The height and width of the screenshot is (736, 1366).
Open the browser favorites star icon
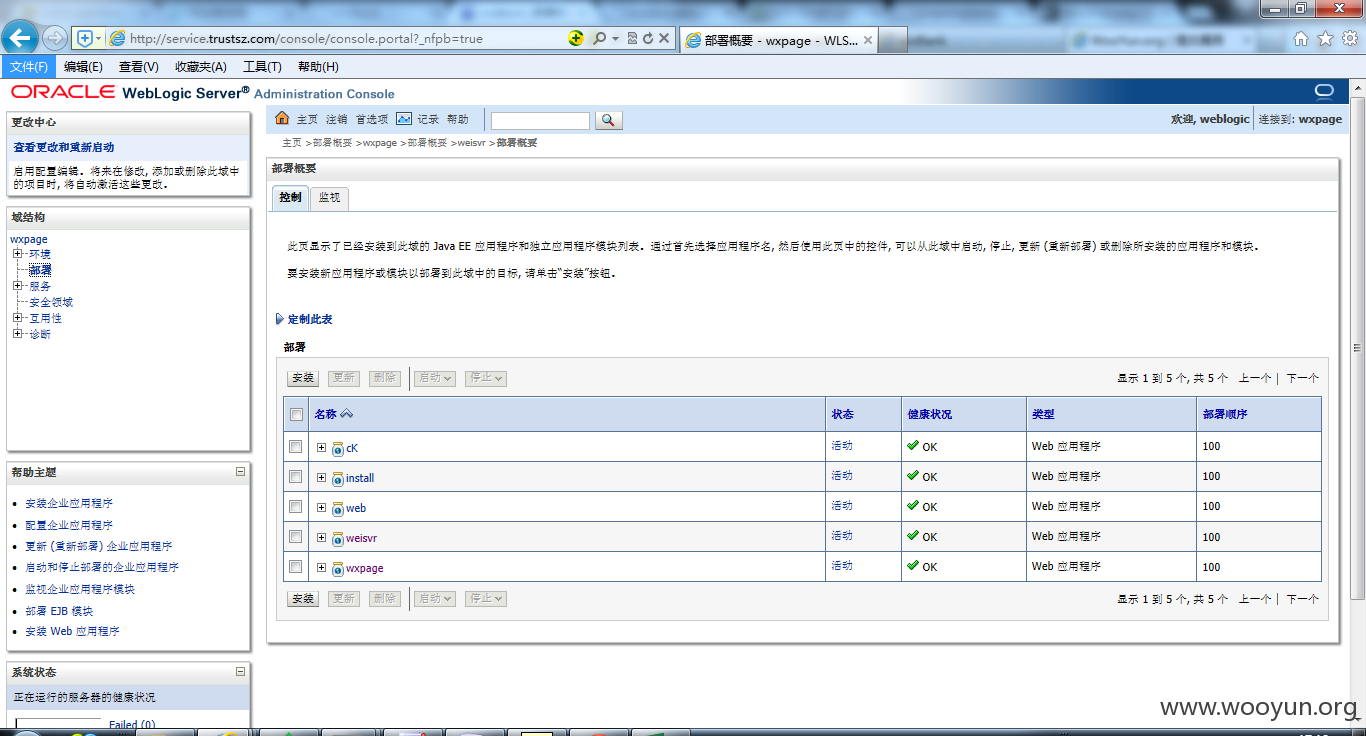coord(1325,39)
